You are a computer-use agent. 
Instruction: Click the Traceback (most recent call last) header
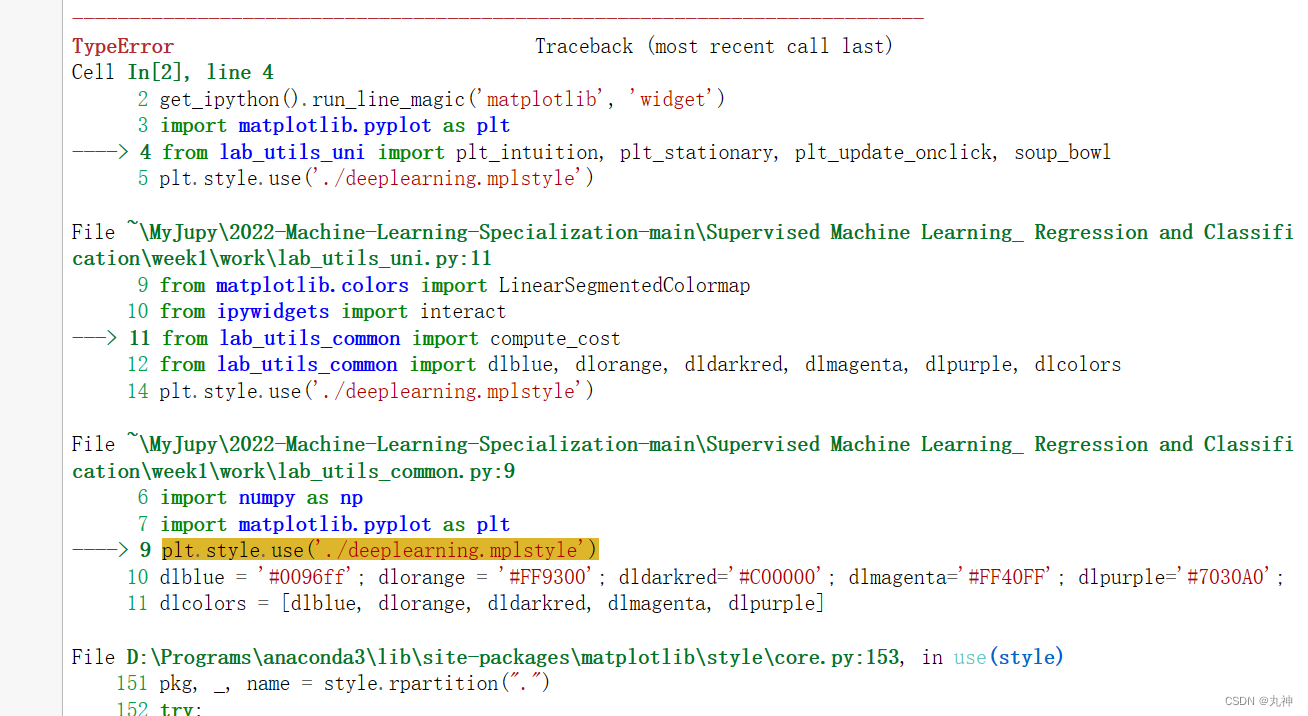pos(713,46)
